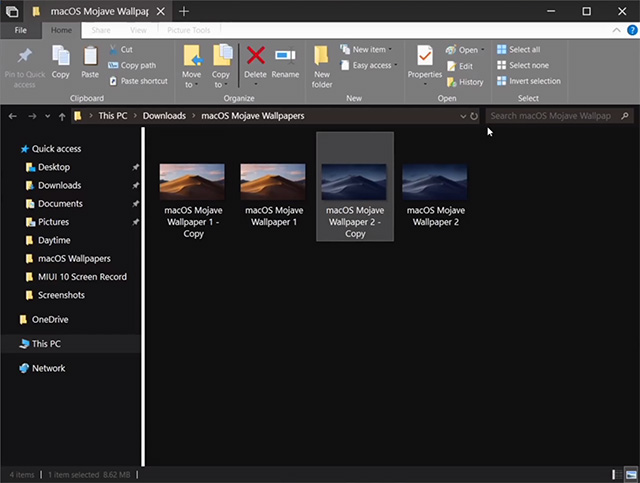This screenshot has width=640, height=483.
Task: Open the File menu
Action: pyautogui.click(x=20, y=30)
